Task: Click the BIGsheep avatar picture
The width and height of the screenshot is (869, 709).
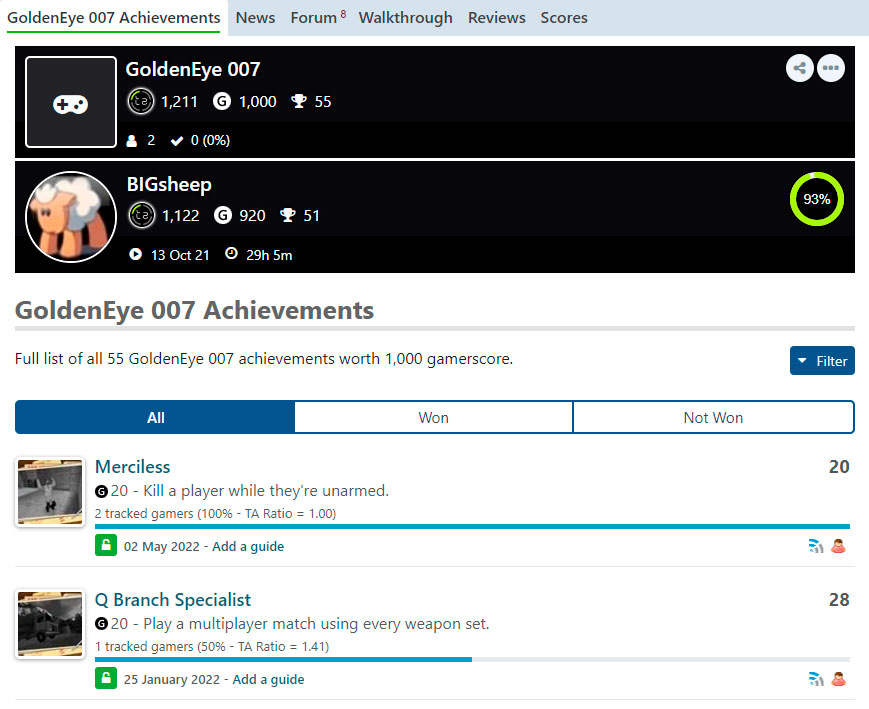Action: pyautogui.click(x=71, y=217)
